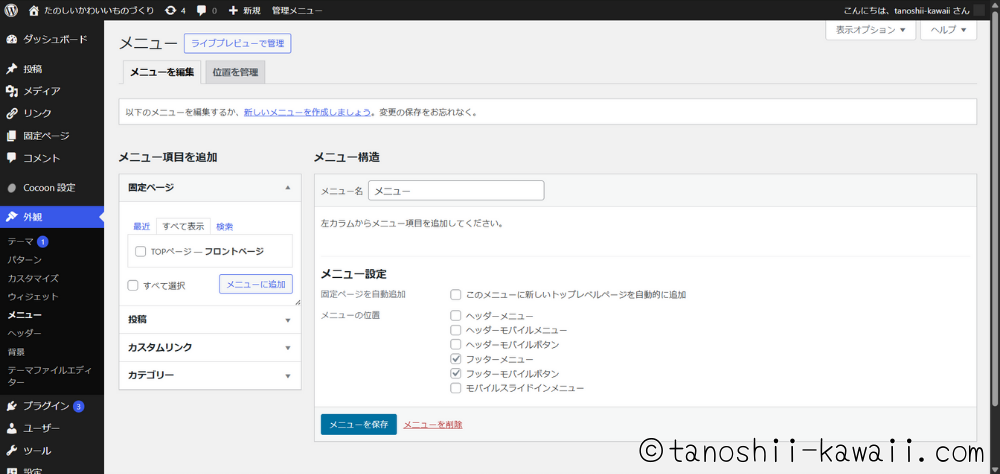Click ライブプレビューで管理 button
The height and width of the screenshot is (474, 1000).
237,43
